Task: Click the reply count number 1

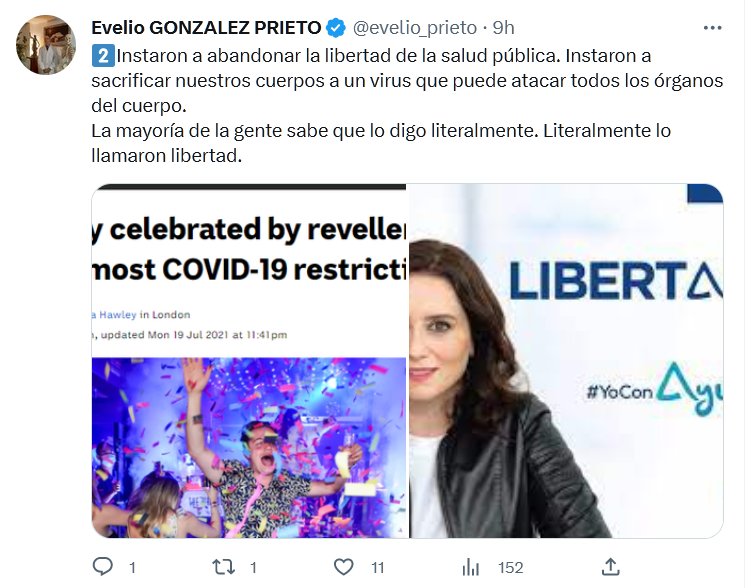Action: 132,568
